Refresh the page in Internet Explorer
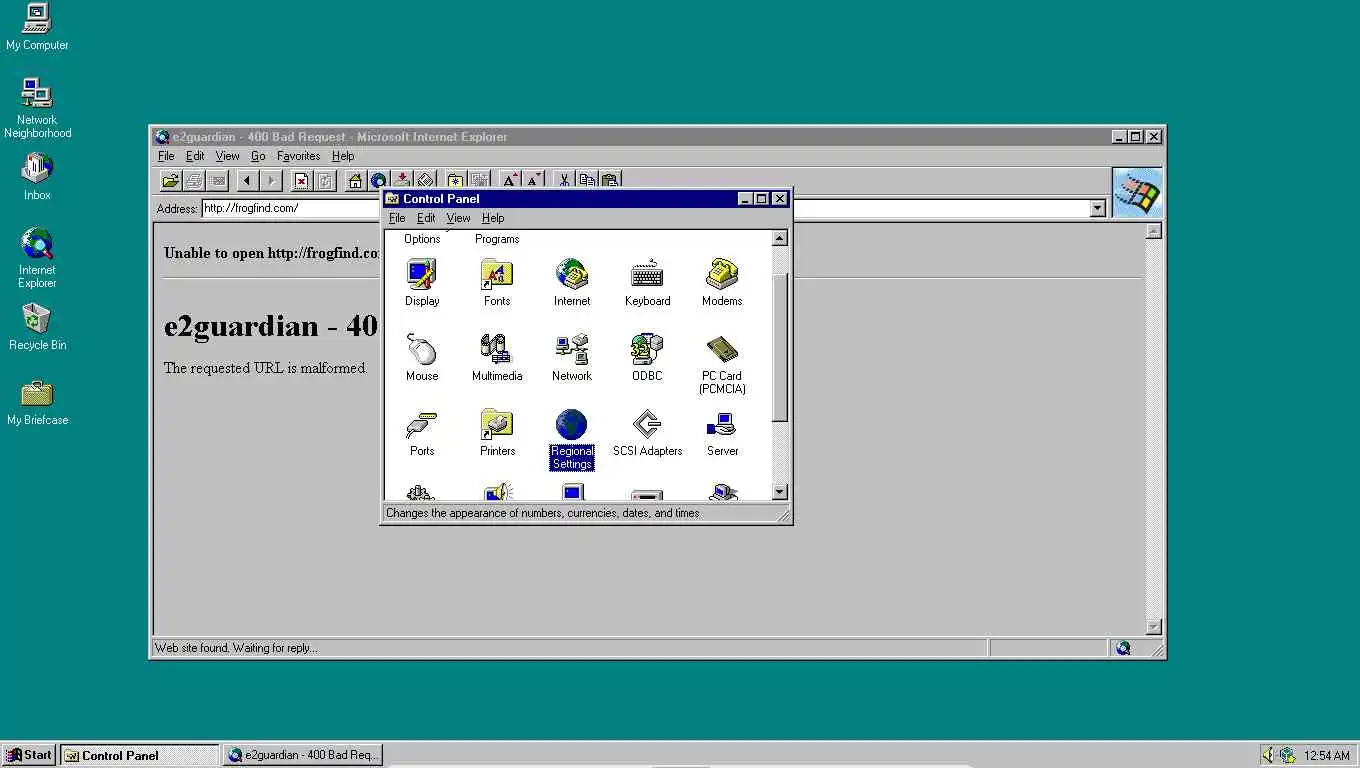Screen dimensions: 1360x768 tap(325, 181)
